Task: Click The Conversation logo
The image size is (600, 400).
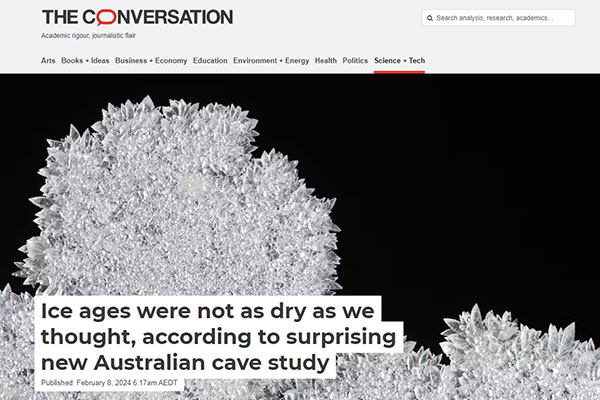Action: click(x=137, y=17)
